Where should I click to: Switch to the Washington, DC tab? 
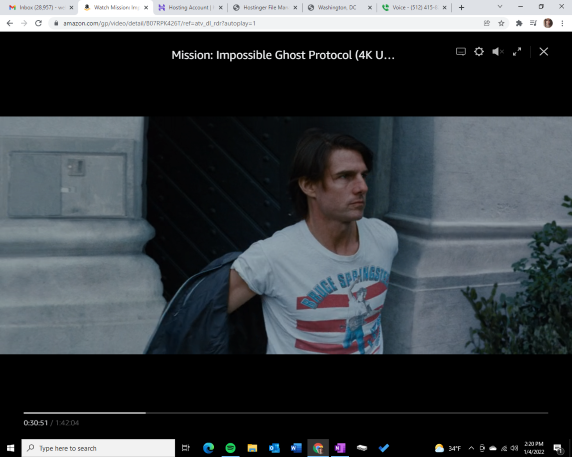pyautogui.click(x=339, y=8)
